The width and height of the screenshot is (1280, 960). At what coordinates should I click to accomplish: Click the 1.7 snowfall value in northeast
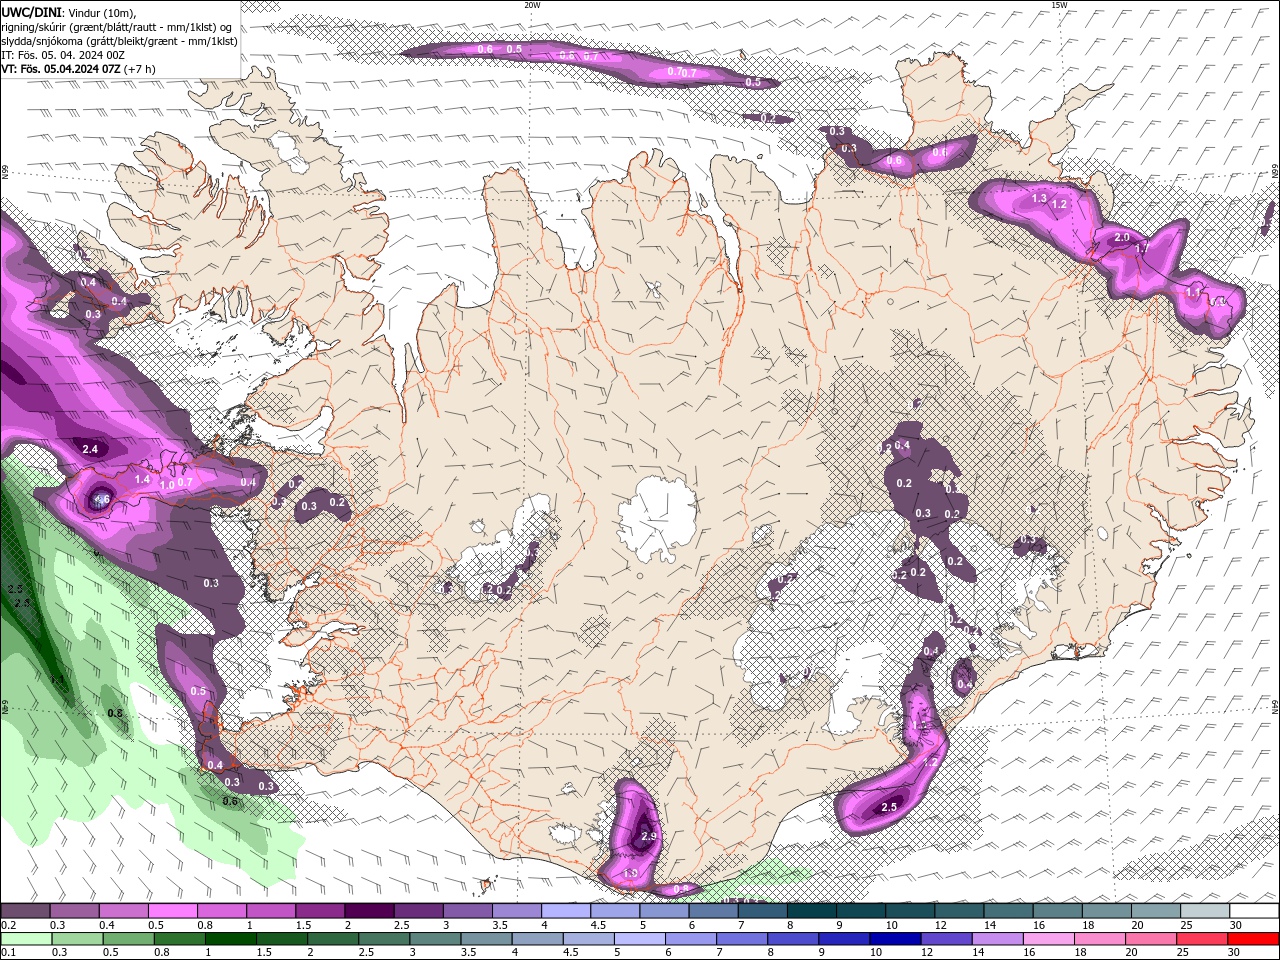click(x=1143, y=246)
